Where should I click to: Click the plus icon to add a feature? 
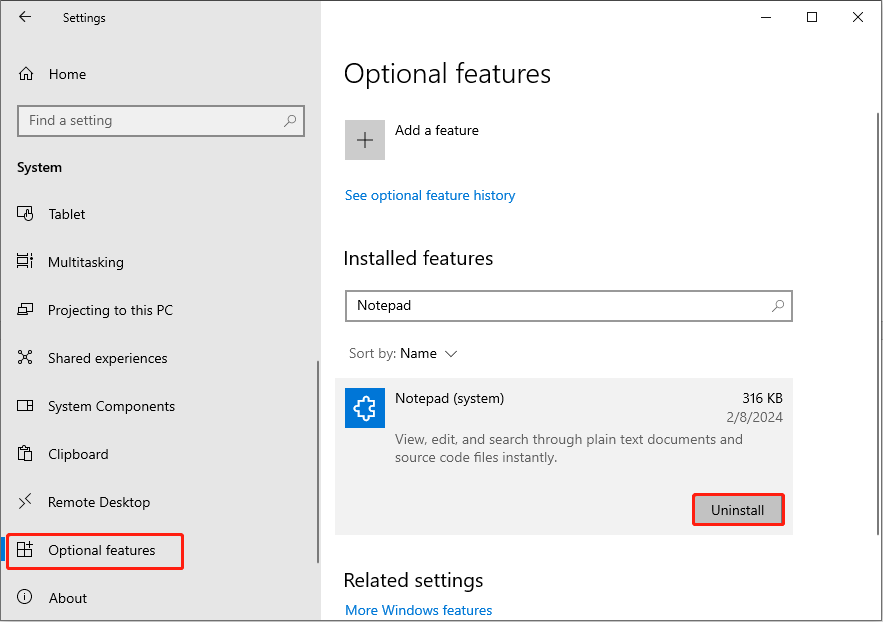[365, 140]
